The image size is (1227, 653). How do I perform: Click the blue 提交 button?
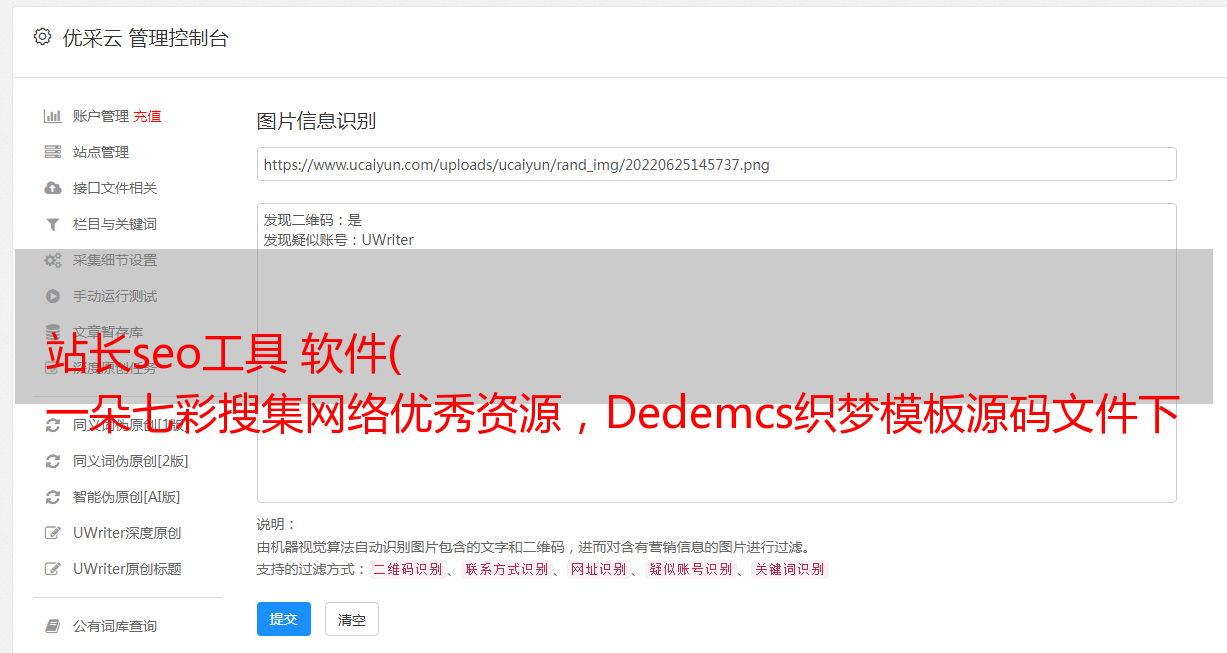(x=284, y=619)
